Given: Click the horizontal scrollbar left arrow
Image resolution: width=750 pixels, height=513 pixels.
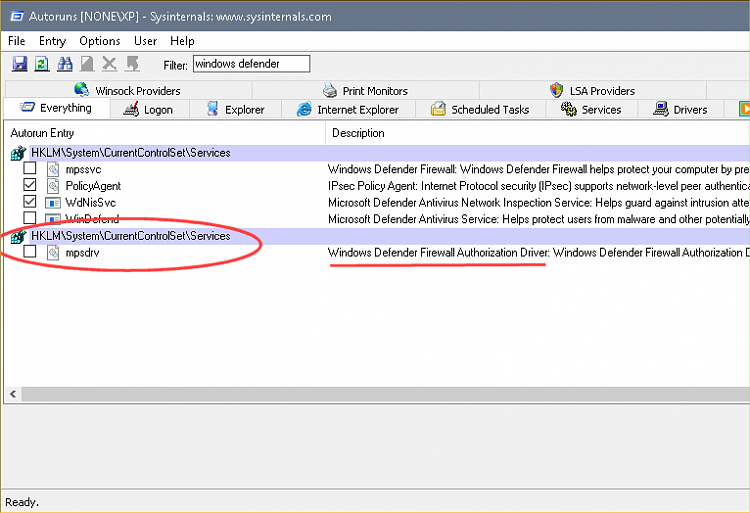Looking at the screenshot, I should coord(13,394).
